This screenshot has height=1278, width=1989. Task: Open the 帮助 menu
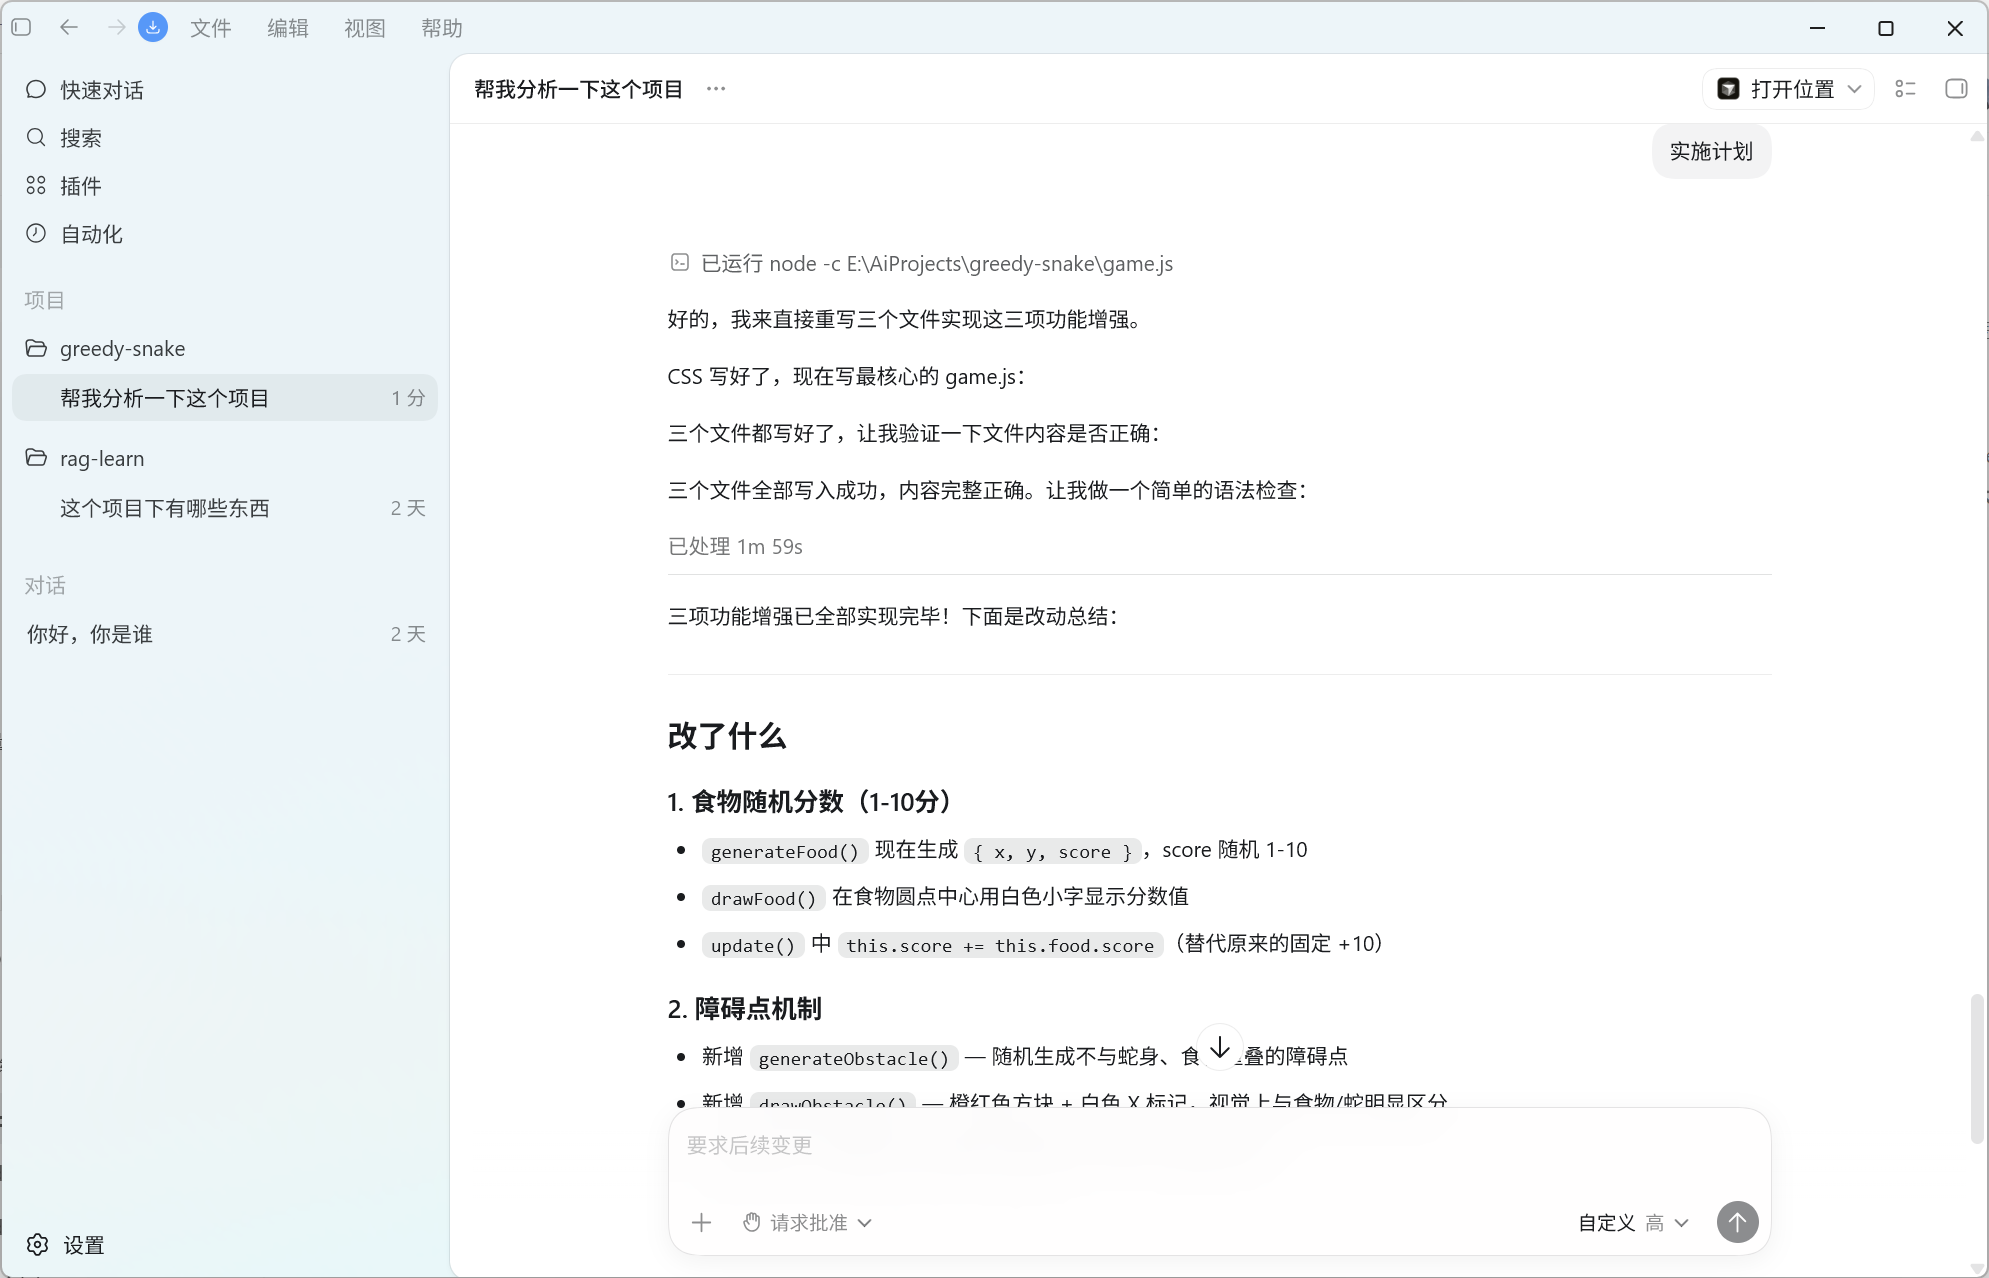coord(442,28)
